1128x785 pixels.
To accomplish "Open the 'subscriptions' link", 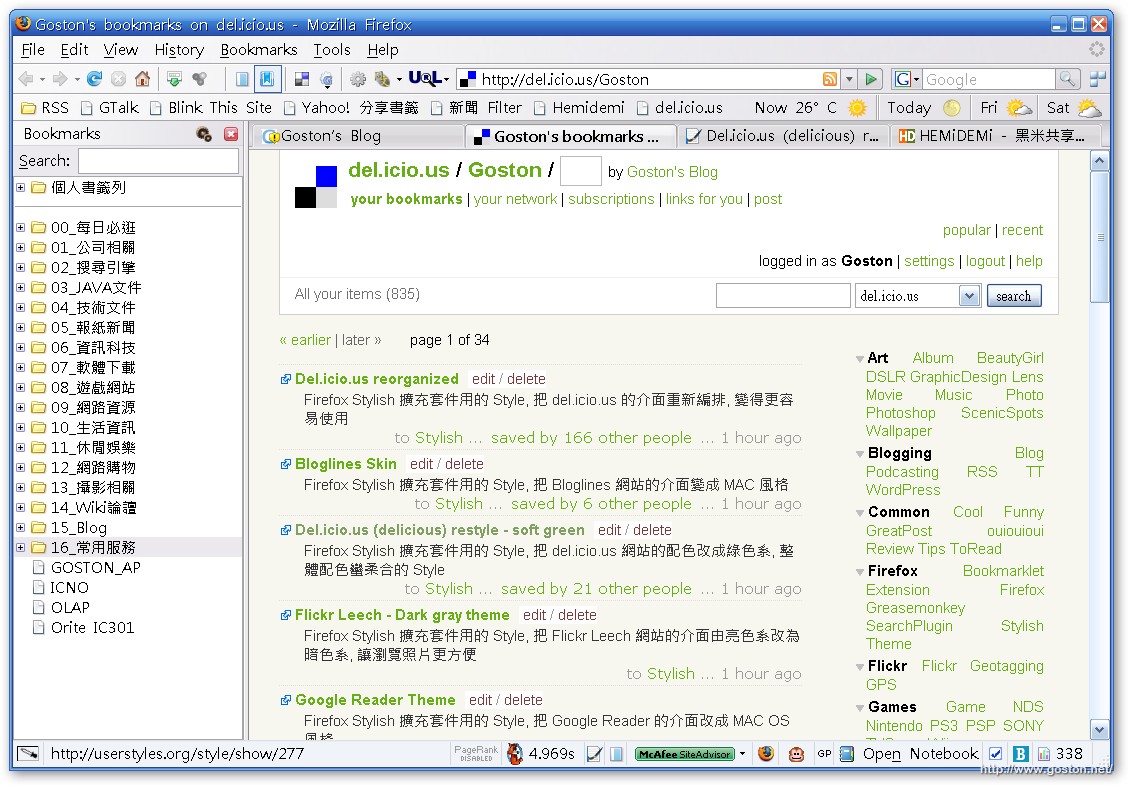I will coord(611,199).
